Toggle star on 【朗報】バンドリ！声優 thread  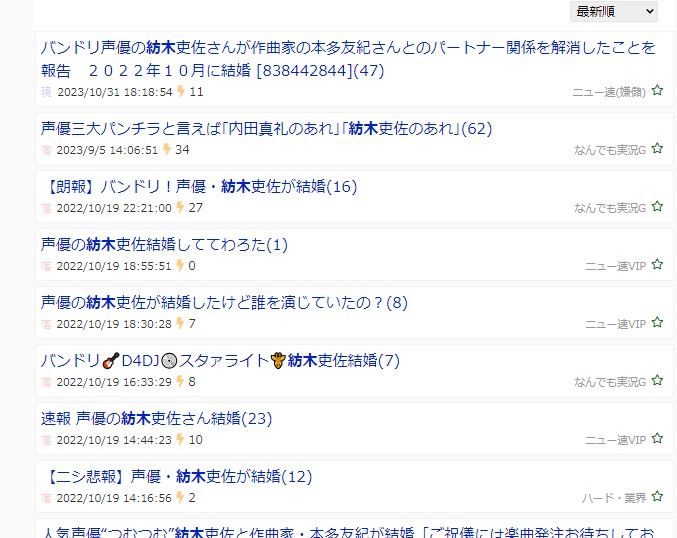(657, 206)
